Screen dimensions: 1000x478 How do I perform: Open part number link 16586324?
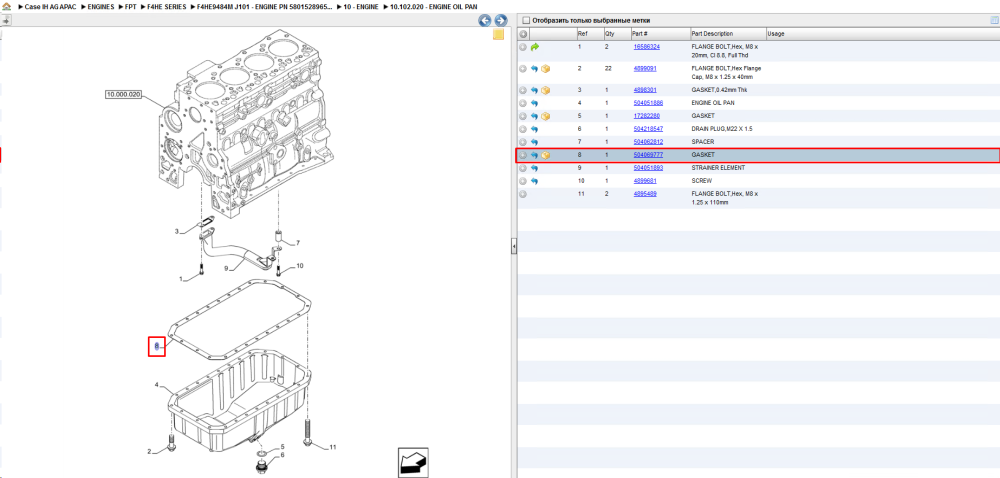pyautogui.click(x=646, y=47)
